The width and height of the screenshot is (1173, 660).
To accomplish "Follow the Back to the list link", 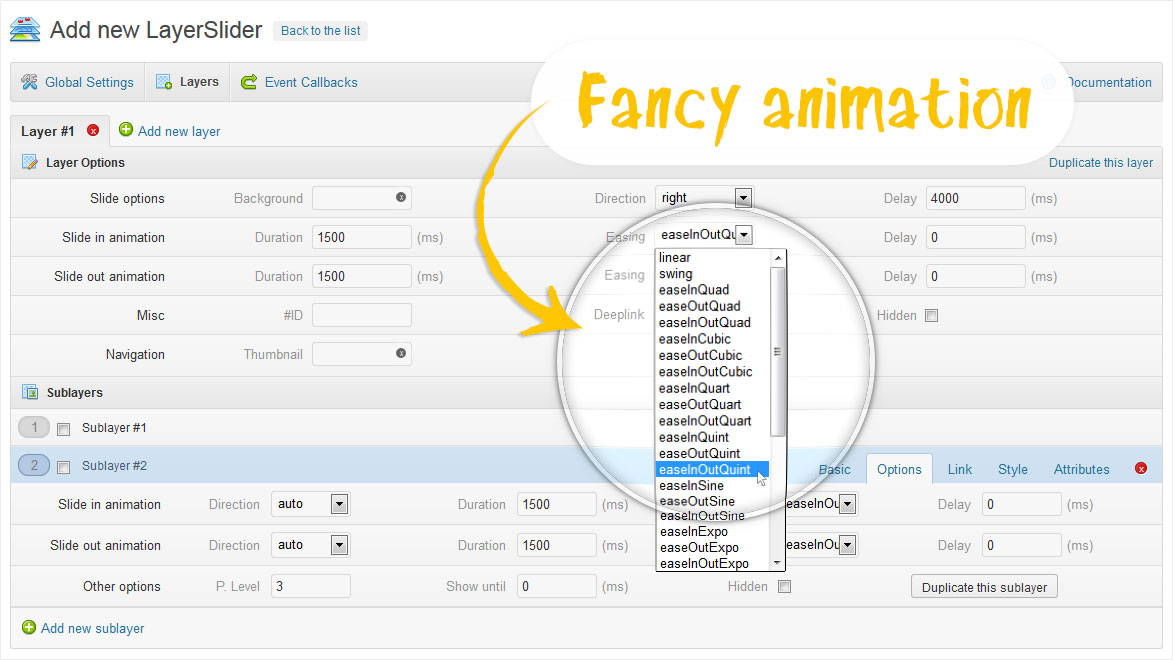I will [x=320, y=31].
